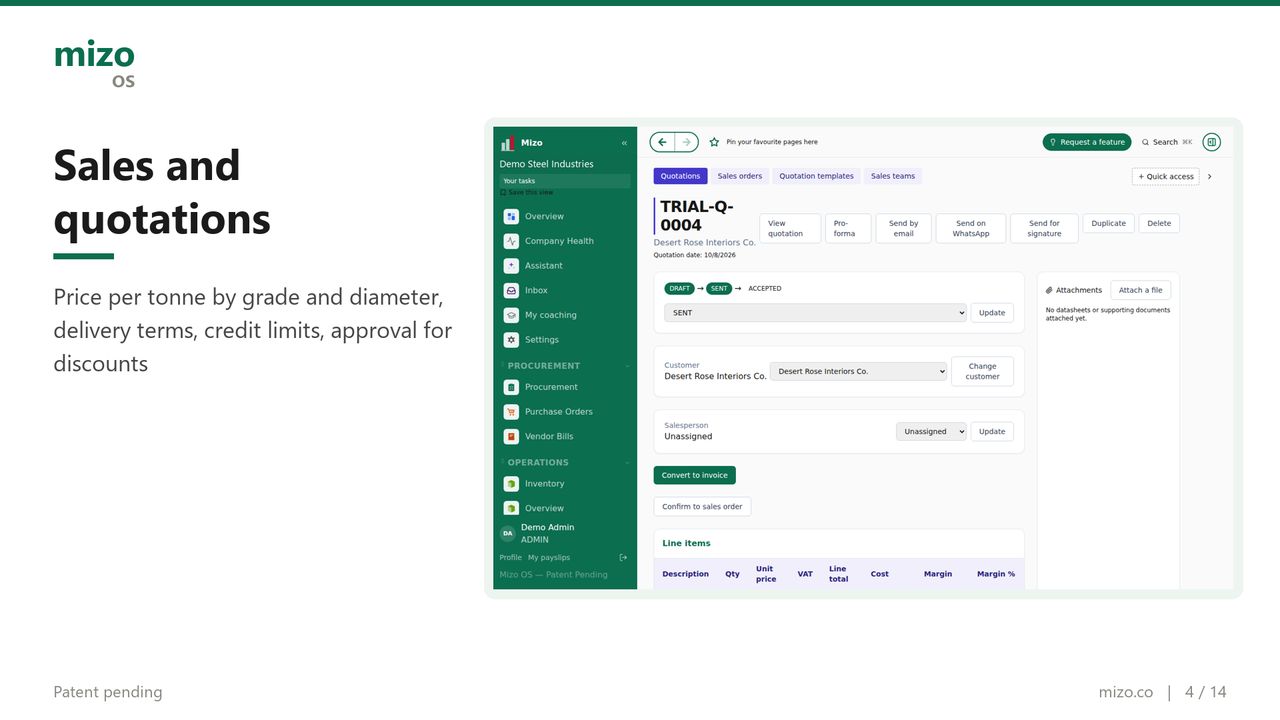Click the Send for signature button
The image size is (1280, 720).
tap(1044, 228)
